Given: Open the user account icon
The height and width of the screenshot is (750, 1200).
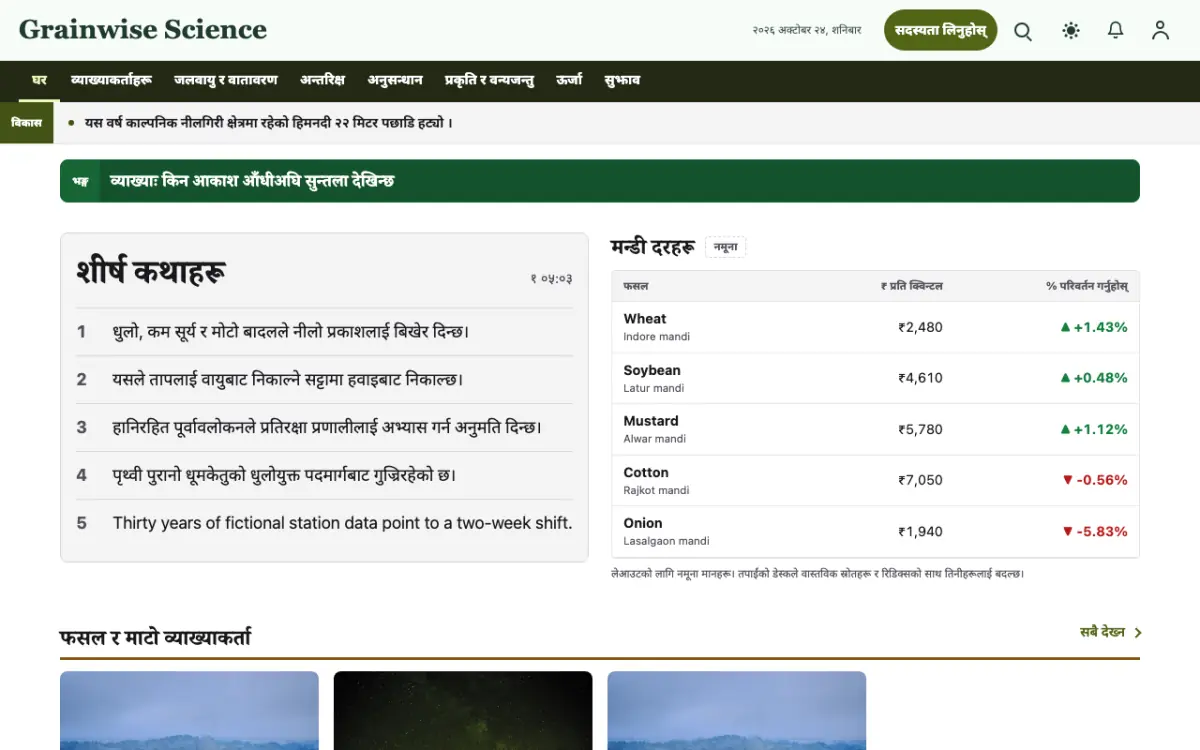Looking at the screenshot, I should 1160,31.
